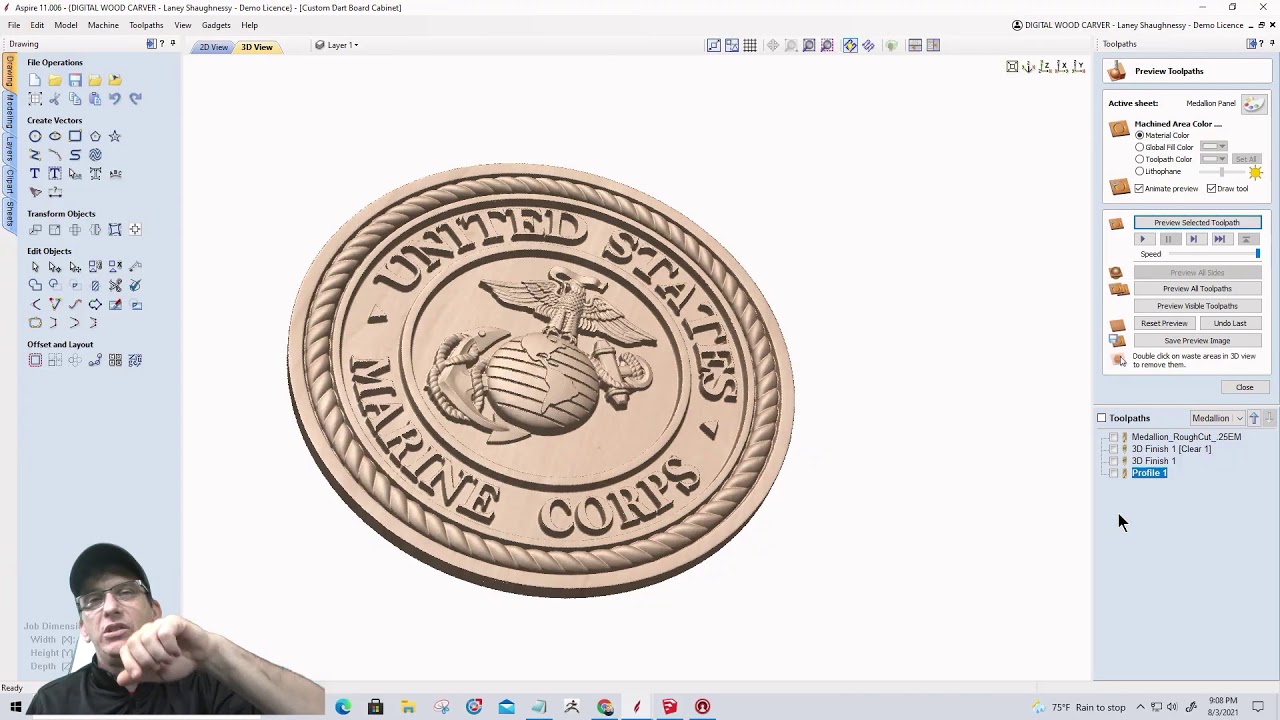This screenshot has width=1280, height=720.
Task: Open the Node Editing tool
Action: point(55,267)
